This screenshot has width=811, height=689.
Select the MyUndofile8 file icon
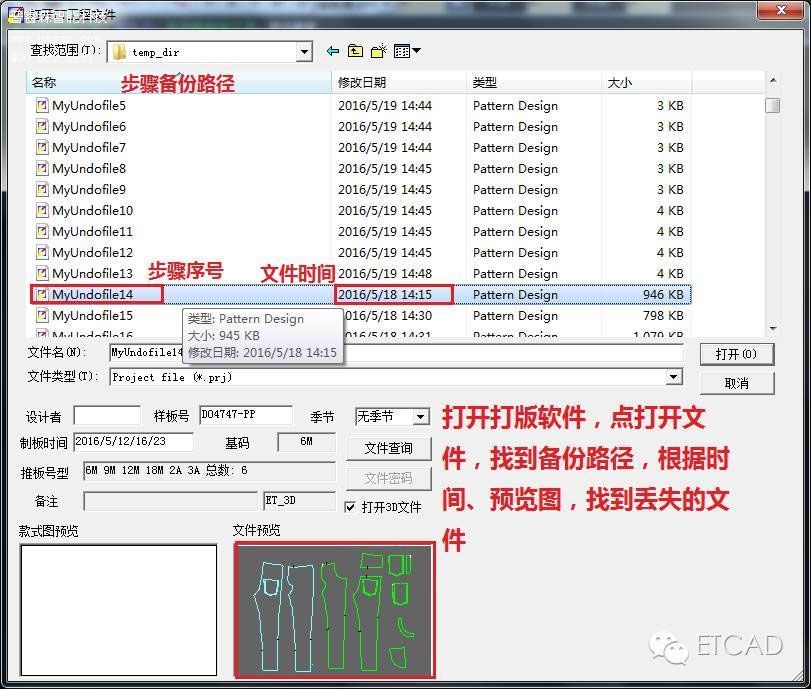[x=42, y=169]
